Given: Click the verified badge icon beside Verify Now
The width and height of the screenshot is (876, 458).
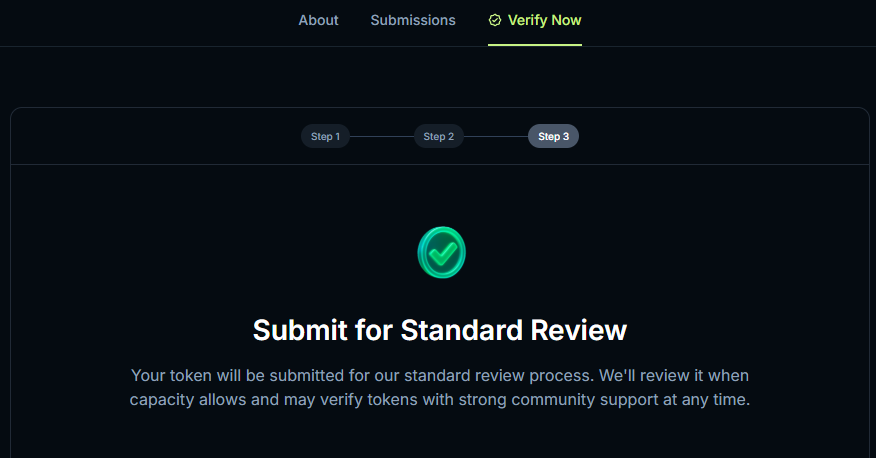Looking at the screenshot, I should pos(495,20).
